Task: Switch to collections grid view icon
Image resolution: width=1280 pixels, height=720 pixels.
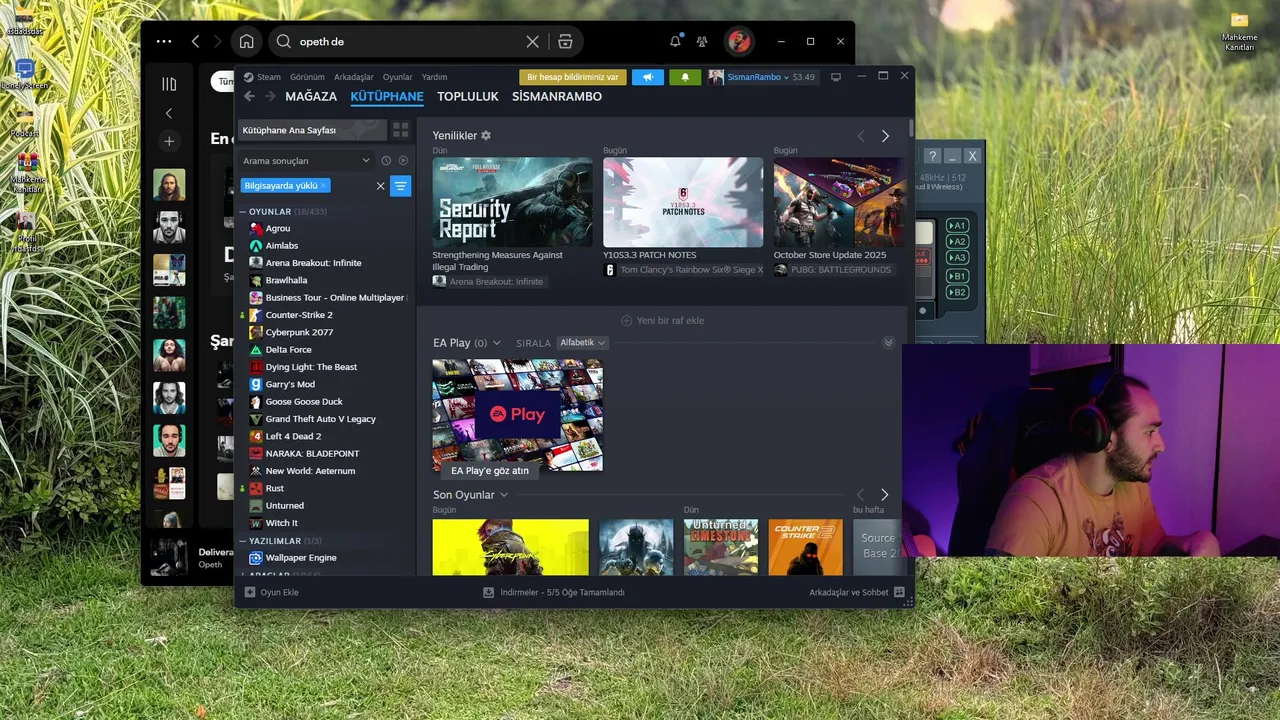Action: (400, 130)
